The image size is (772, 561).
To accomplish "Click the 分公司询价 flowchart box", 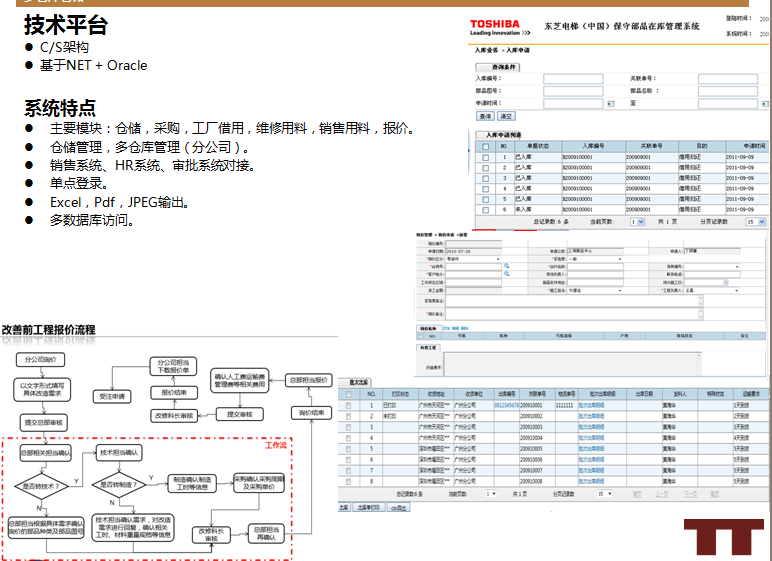I will tap(40, 360).
